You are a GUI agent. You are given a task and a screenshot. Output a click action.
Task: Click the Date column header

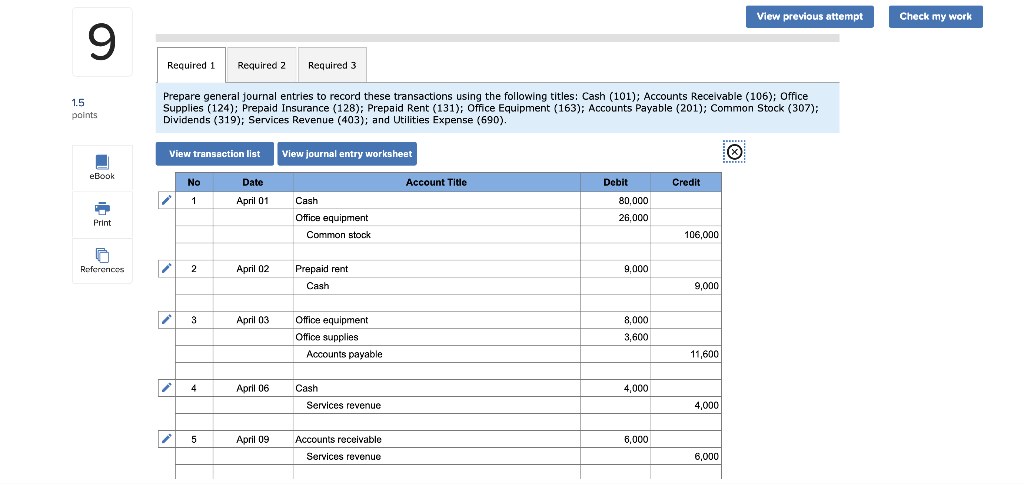(x=253, y=183)
